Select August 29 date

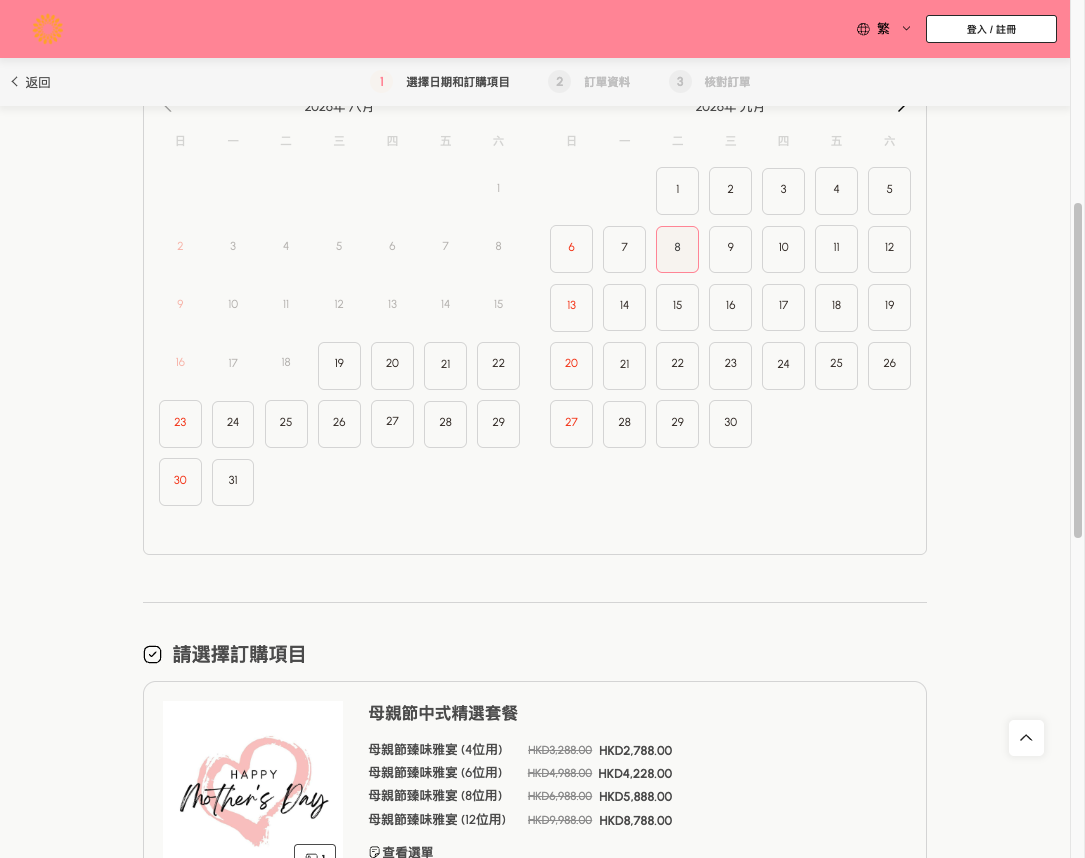498,423
